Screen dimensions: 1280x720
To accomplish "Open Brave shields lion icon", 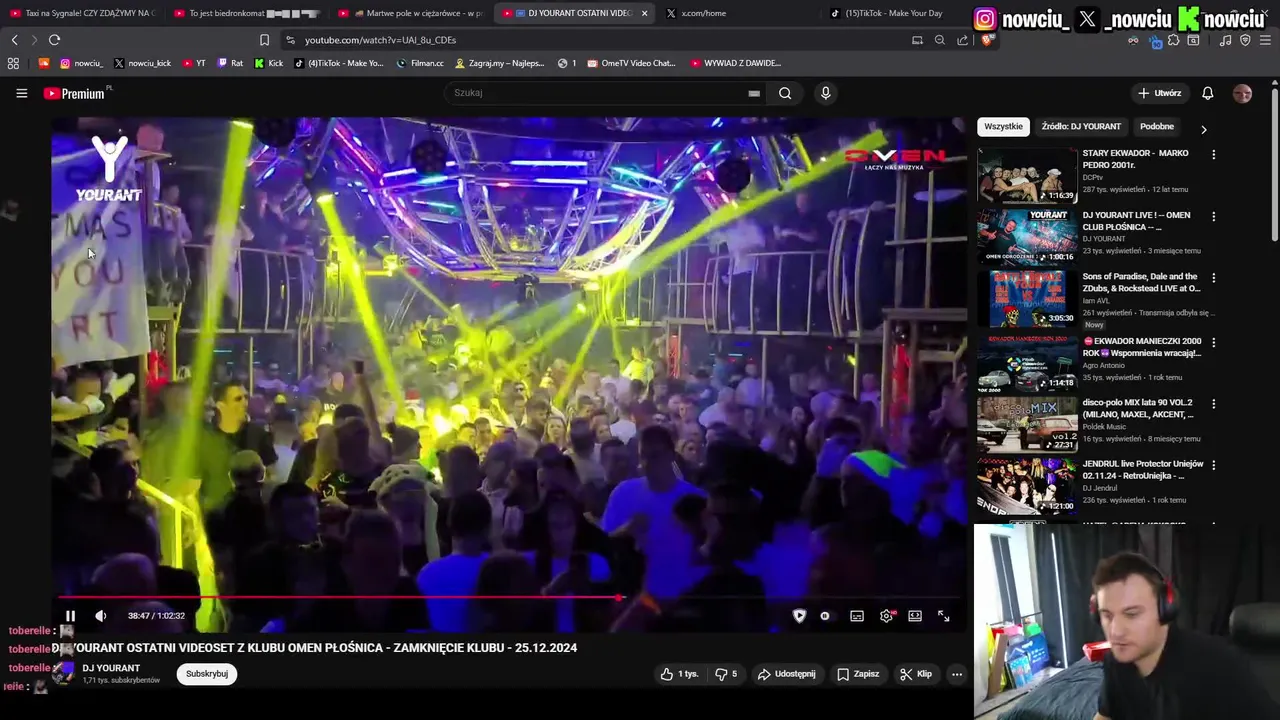I will point(988,40).
